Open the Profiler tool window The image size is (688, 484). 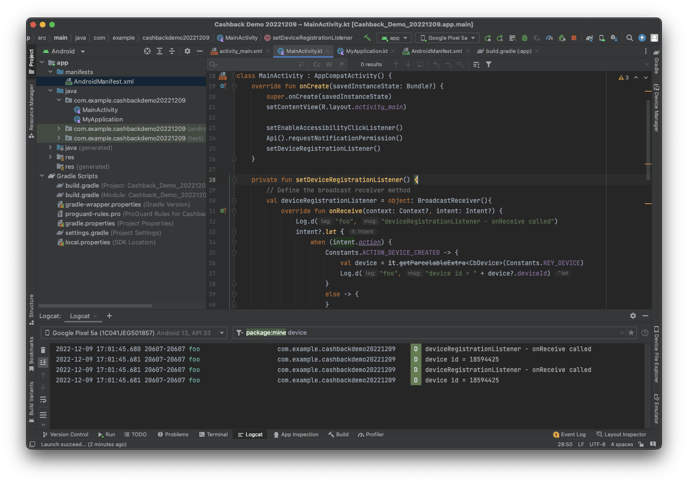pos(371,434)
